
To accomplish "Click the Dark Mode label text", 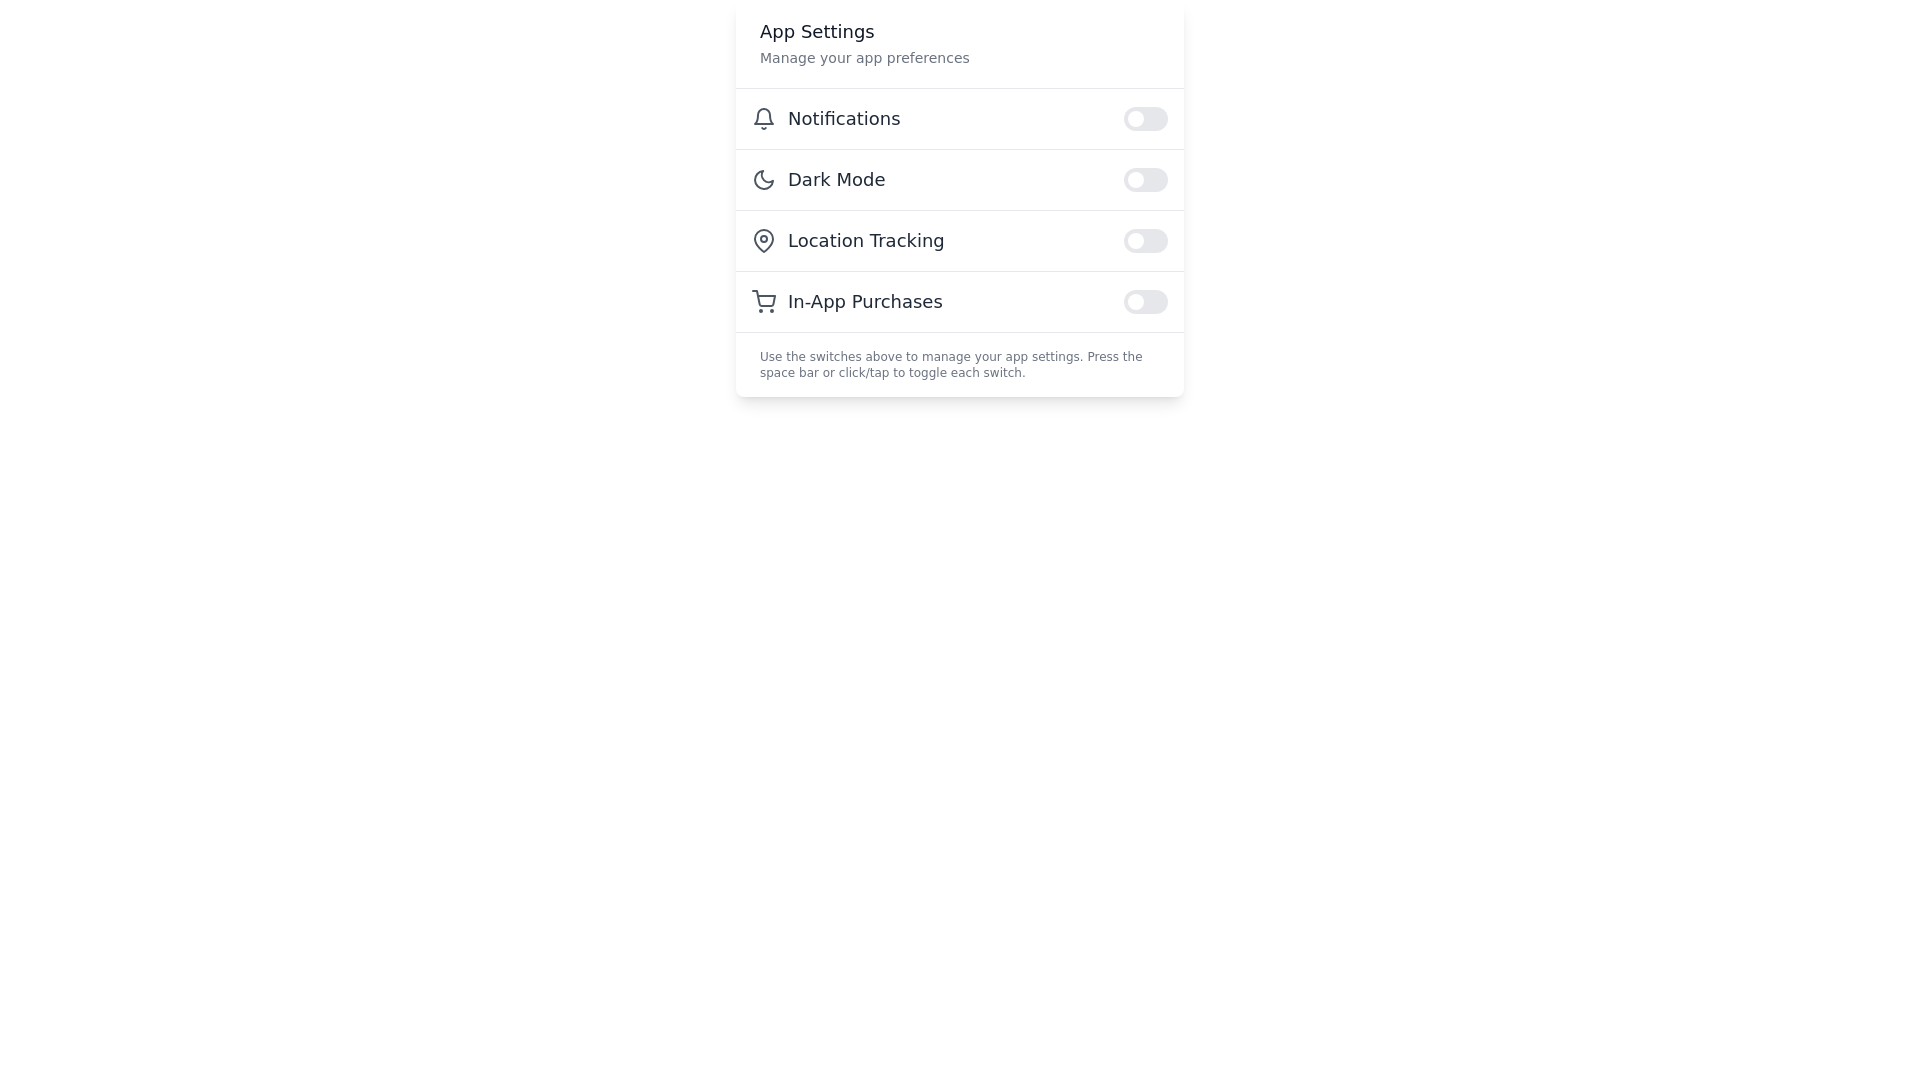I will [x=836, y=180].
